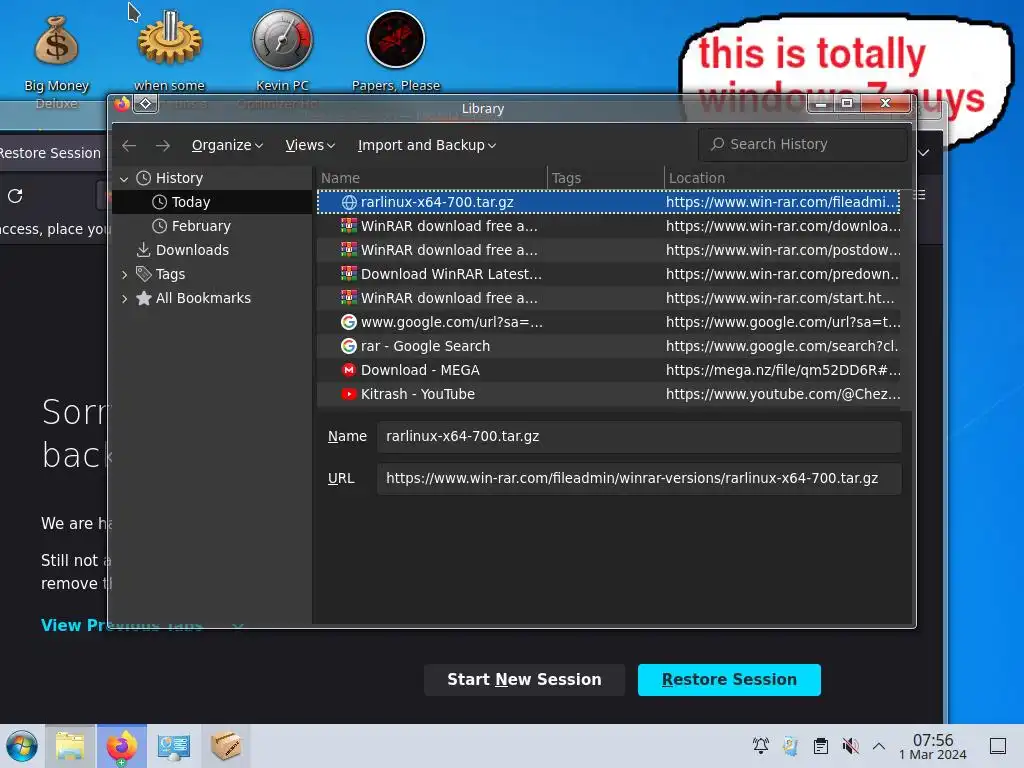Screen dimensions: 1024x768
Task: Select history row with win-rar.com/start.ht... location
Action: (x=609, y=298)
